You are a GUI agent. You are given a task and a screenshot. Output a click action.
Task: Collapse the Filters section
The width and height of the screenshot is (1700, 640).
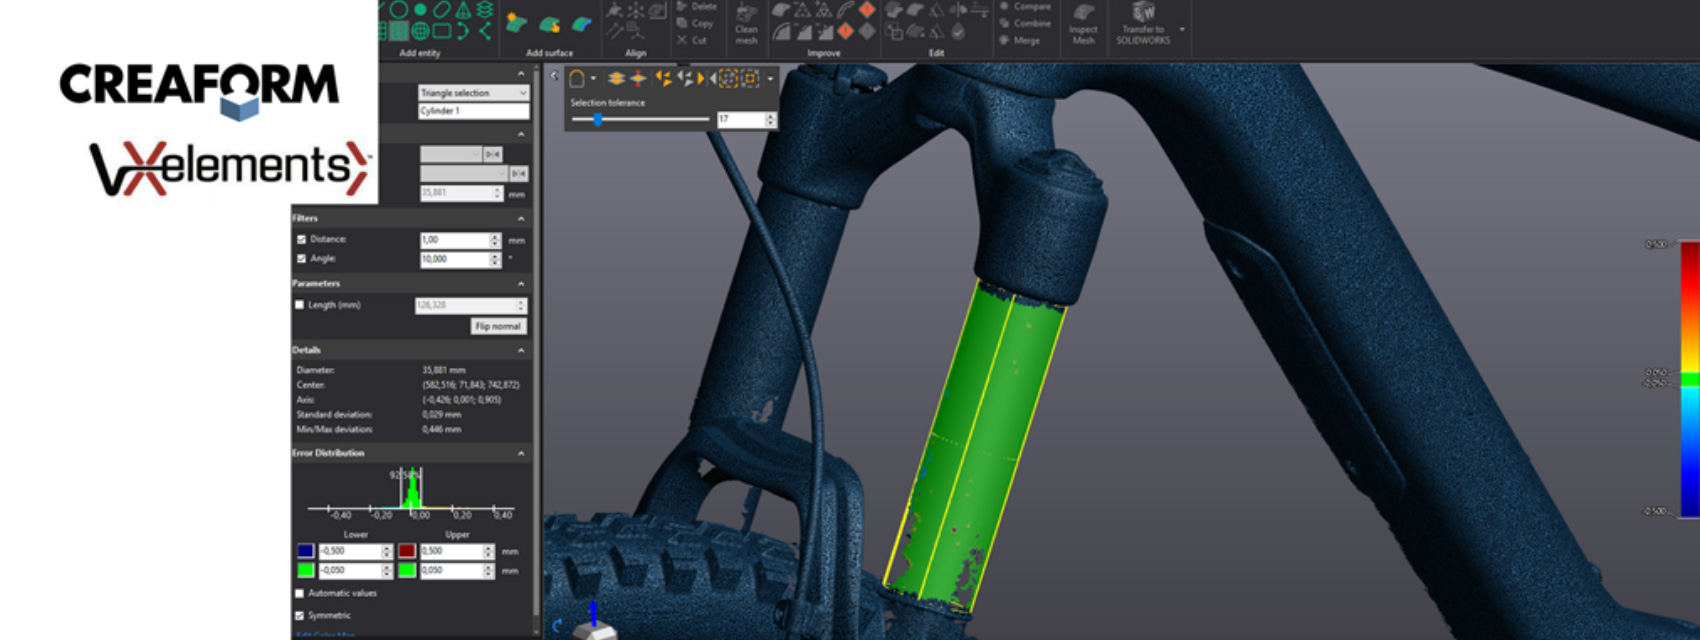pyautogui.click(x=521, y=218)
